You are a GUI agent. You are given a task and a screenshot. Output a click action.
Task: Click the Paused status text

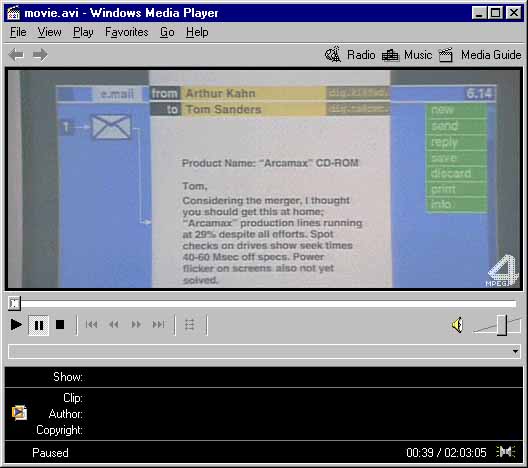pos(50,453)
